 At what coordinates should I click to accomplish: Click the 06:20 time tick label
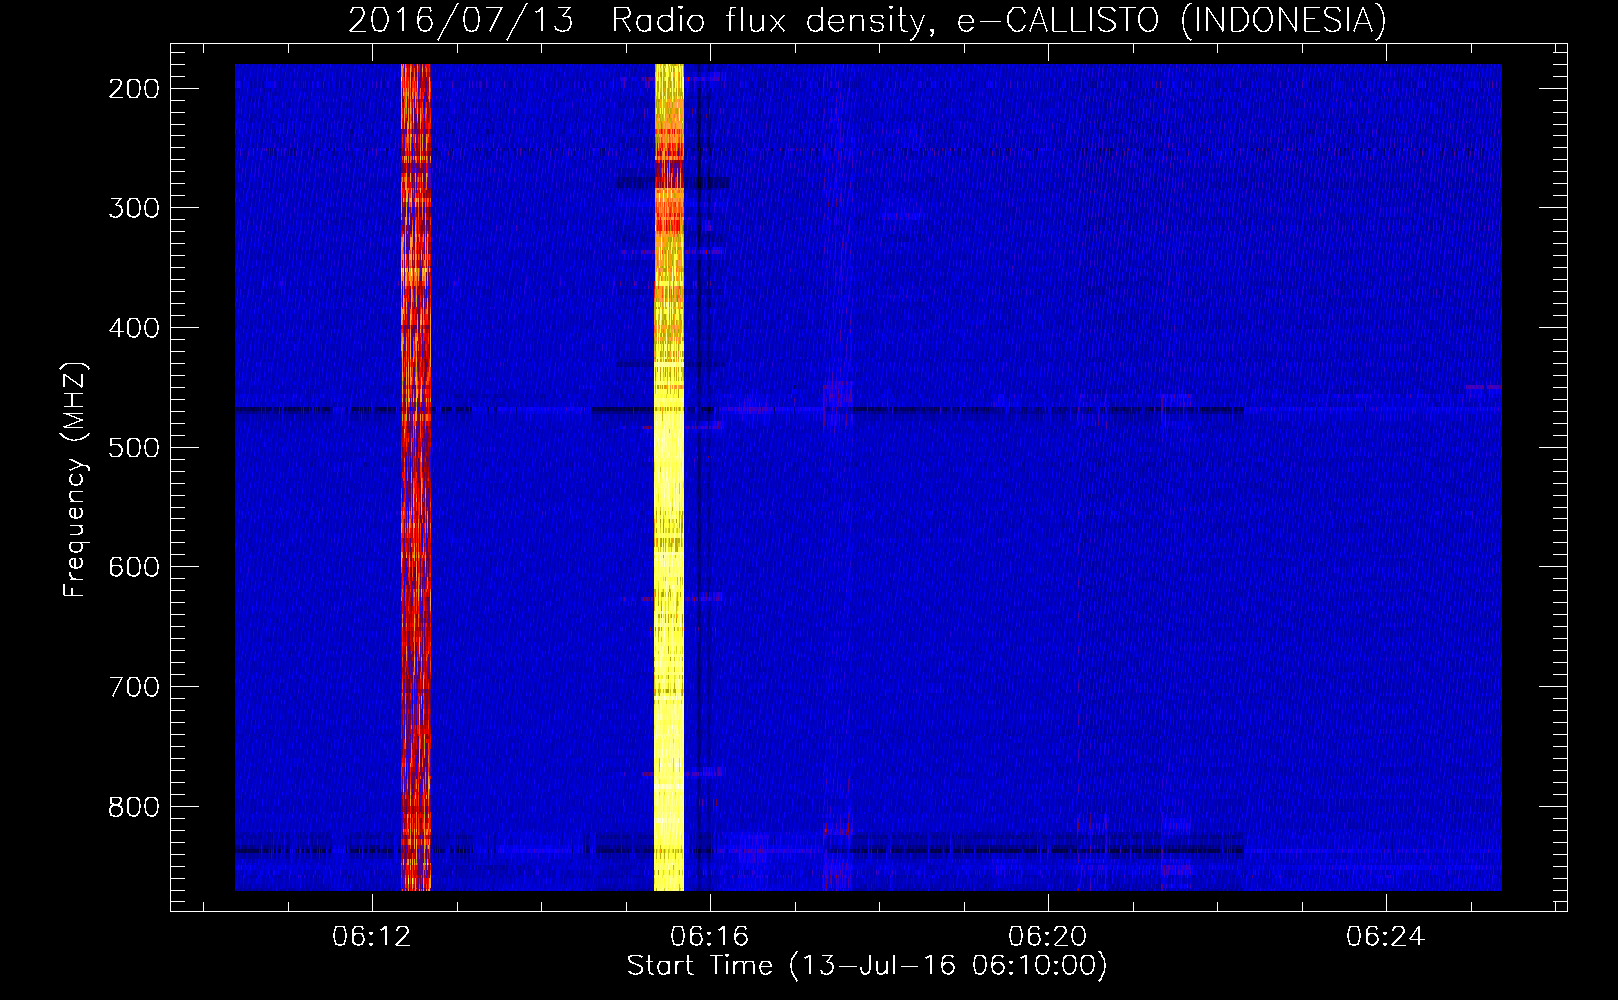tap(1048, 937)
